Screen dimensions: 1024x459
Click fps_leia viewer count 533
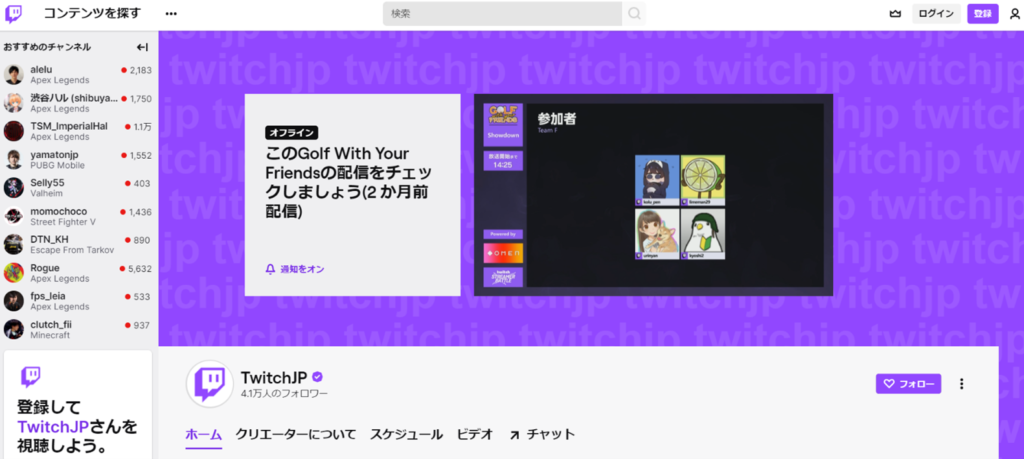coord(142,296)
